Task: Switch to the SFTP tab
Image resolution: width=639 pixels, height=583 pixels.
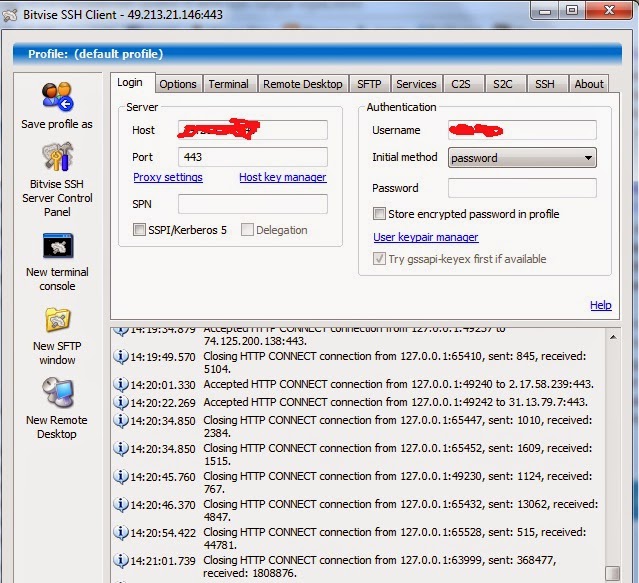Action: tap(370, 84)
